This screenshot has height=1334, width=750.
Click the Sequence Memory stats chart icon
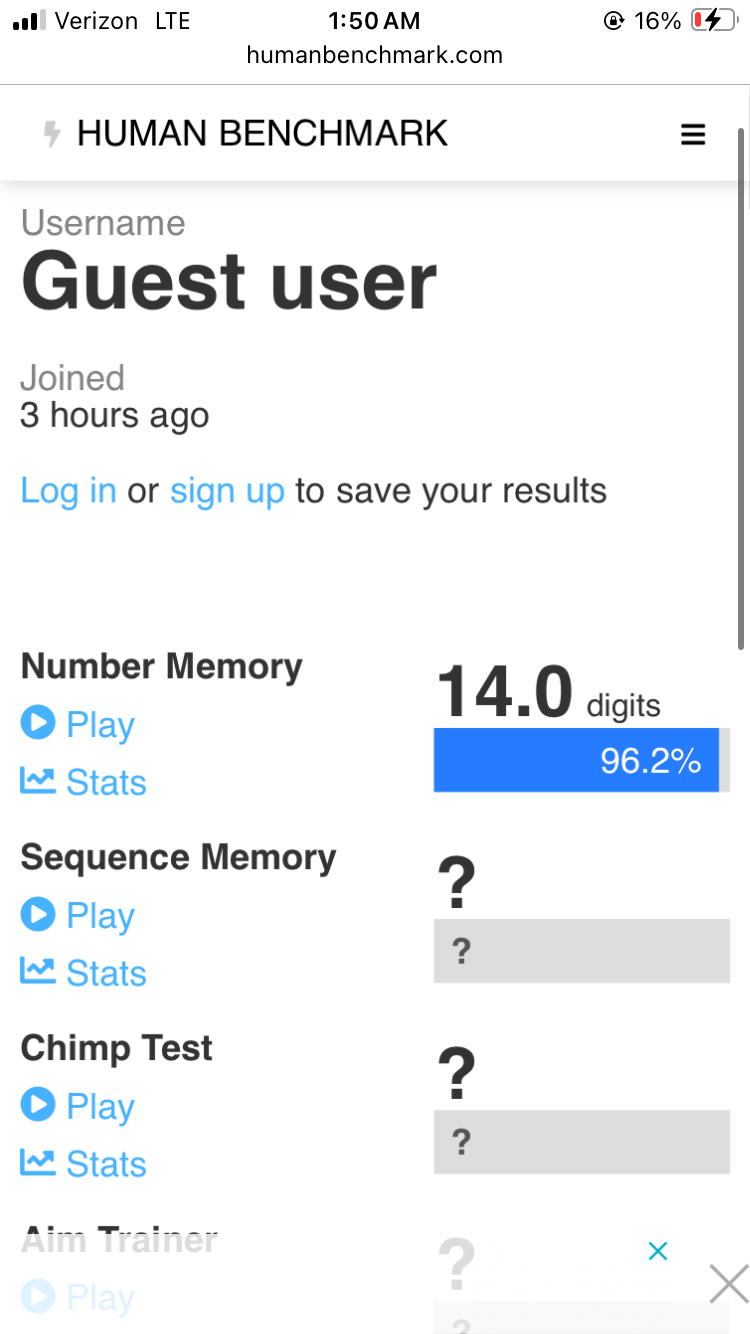tap(38, 971)
